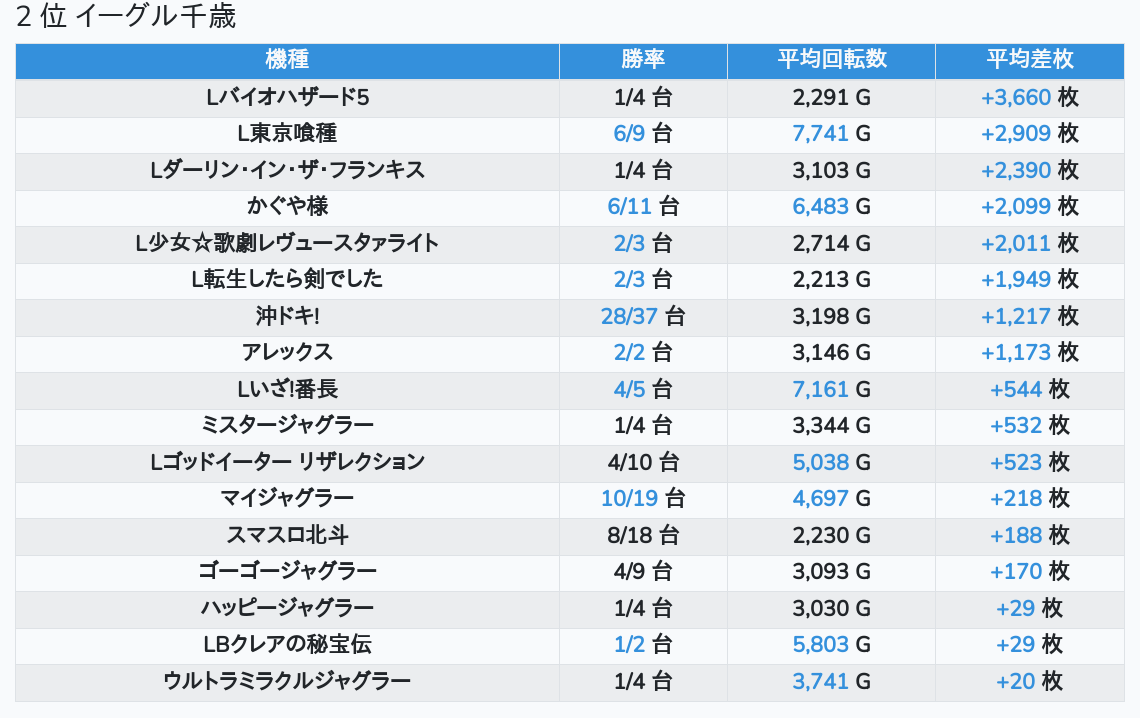Open the 10/19 win rate for マイジャグラー
Viewport: 1140px width, 718px height.
(x=629, y=498)
